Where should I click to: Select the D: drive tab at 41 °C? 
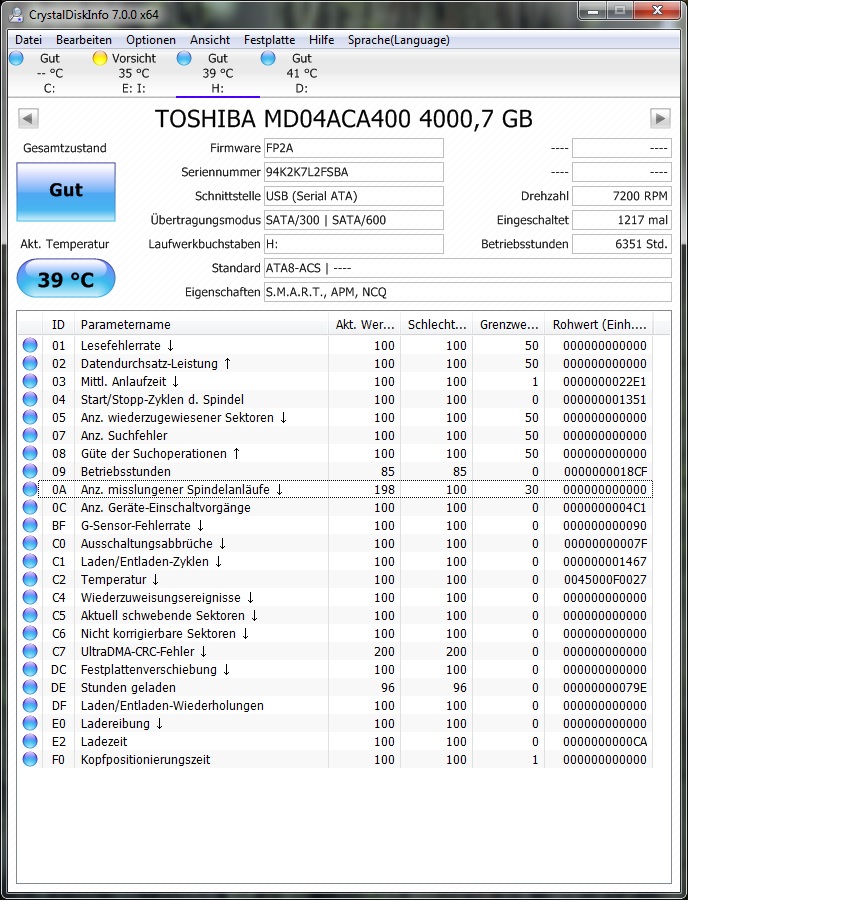[x=301, y=73]
